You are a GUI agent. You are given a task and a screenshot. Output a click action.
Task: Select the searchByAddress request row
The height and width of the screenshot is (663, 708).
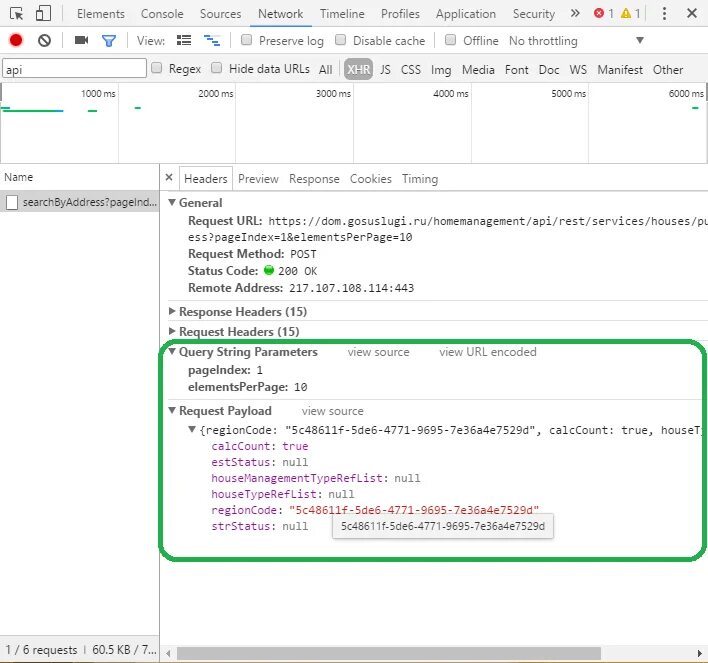click(79, 202)
